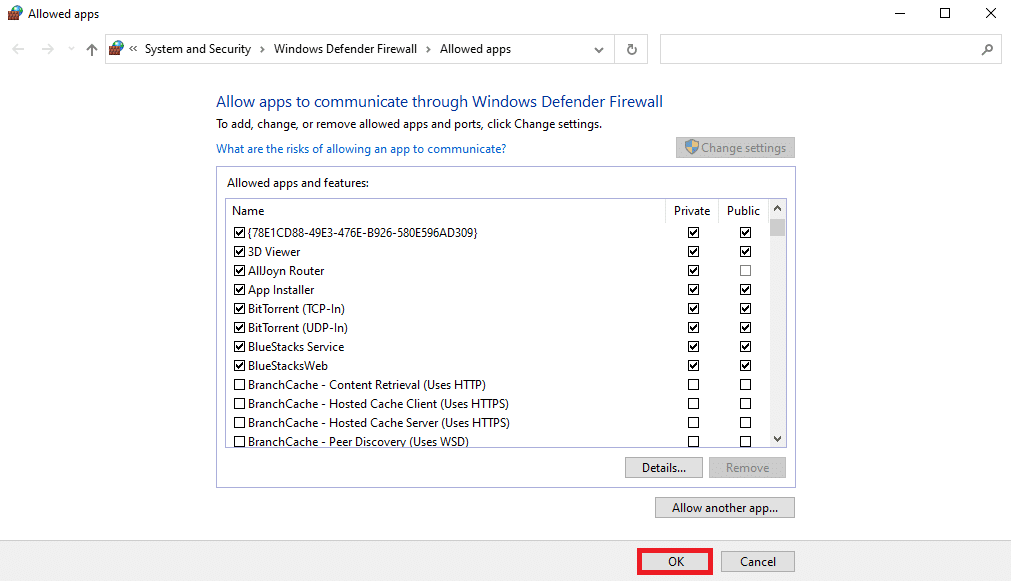Open the risks of allowing an app link
The width and height of the screenshot is (1011, 581).
coord(361,149)
